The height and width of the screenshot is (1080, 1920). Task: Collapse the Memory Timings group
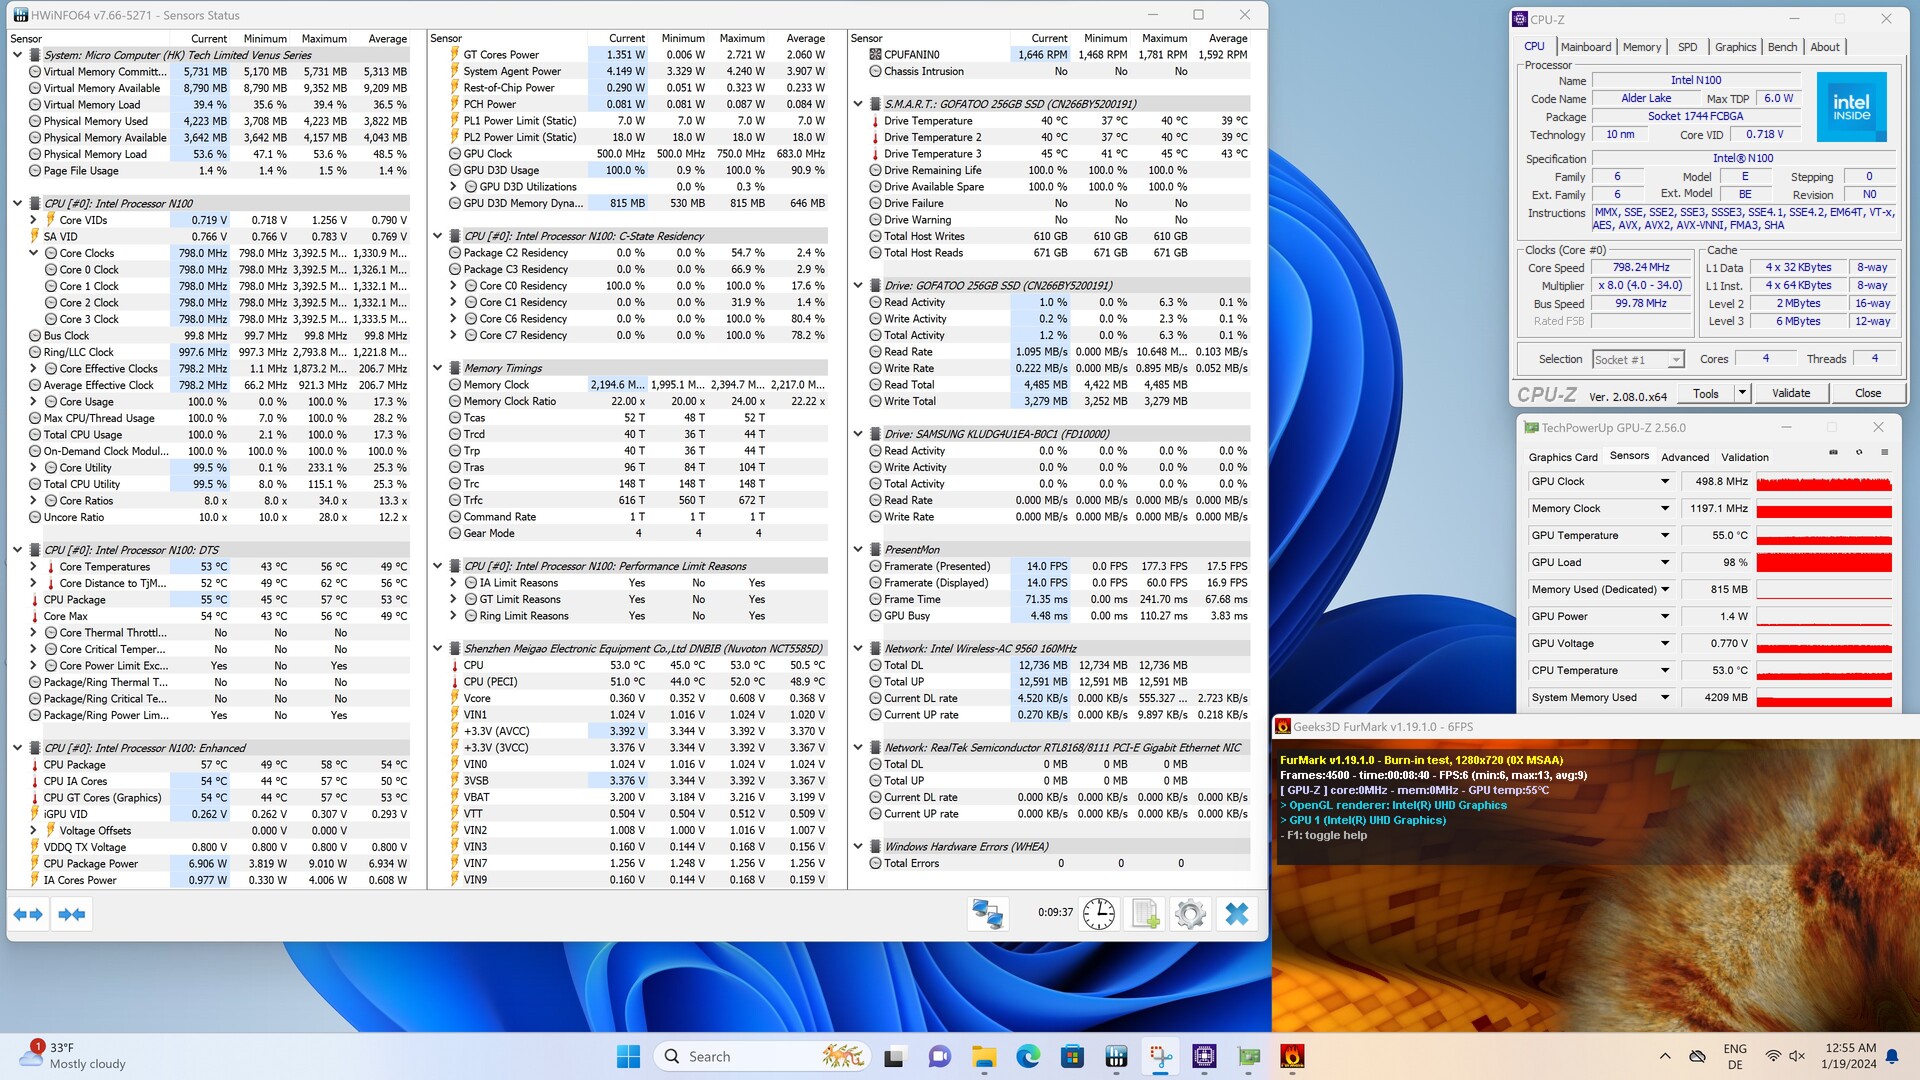point(437,368)
